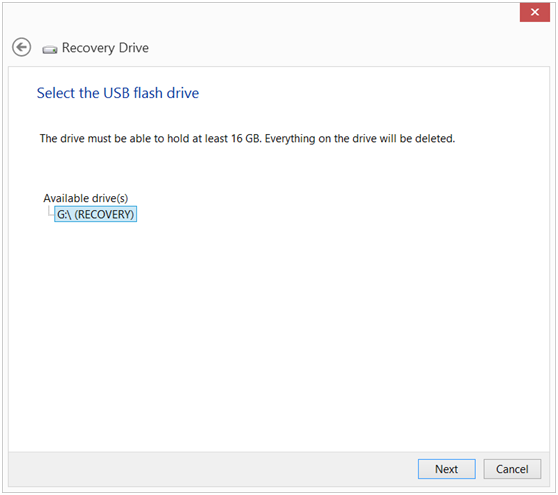Highlight the RECOVERY entry under Available drive(s)
Viewport: 558px width, 495px height.
coord(95,214)
